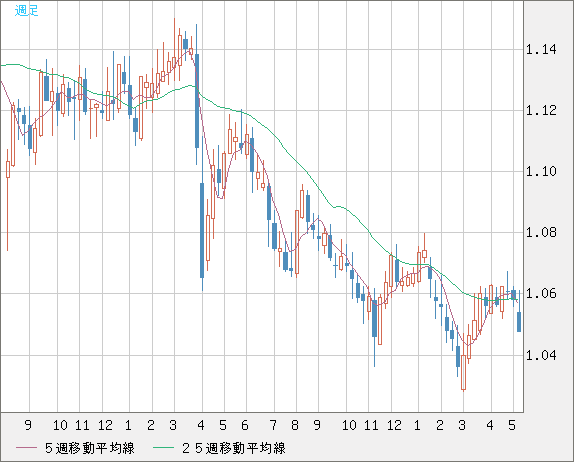
Task: Click the 1.12 price axis label
Action: tap(541, 110)
